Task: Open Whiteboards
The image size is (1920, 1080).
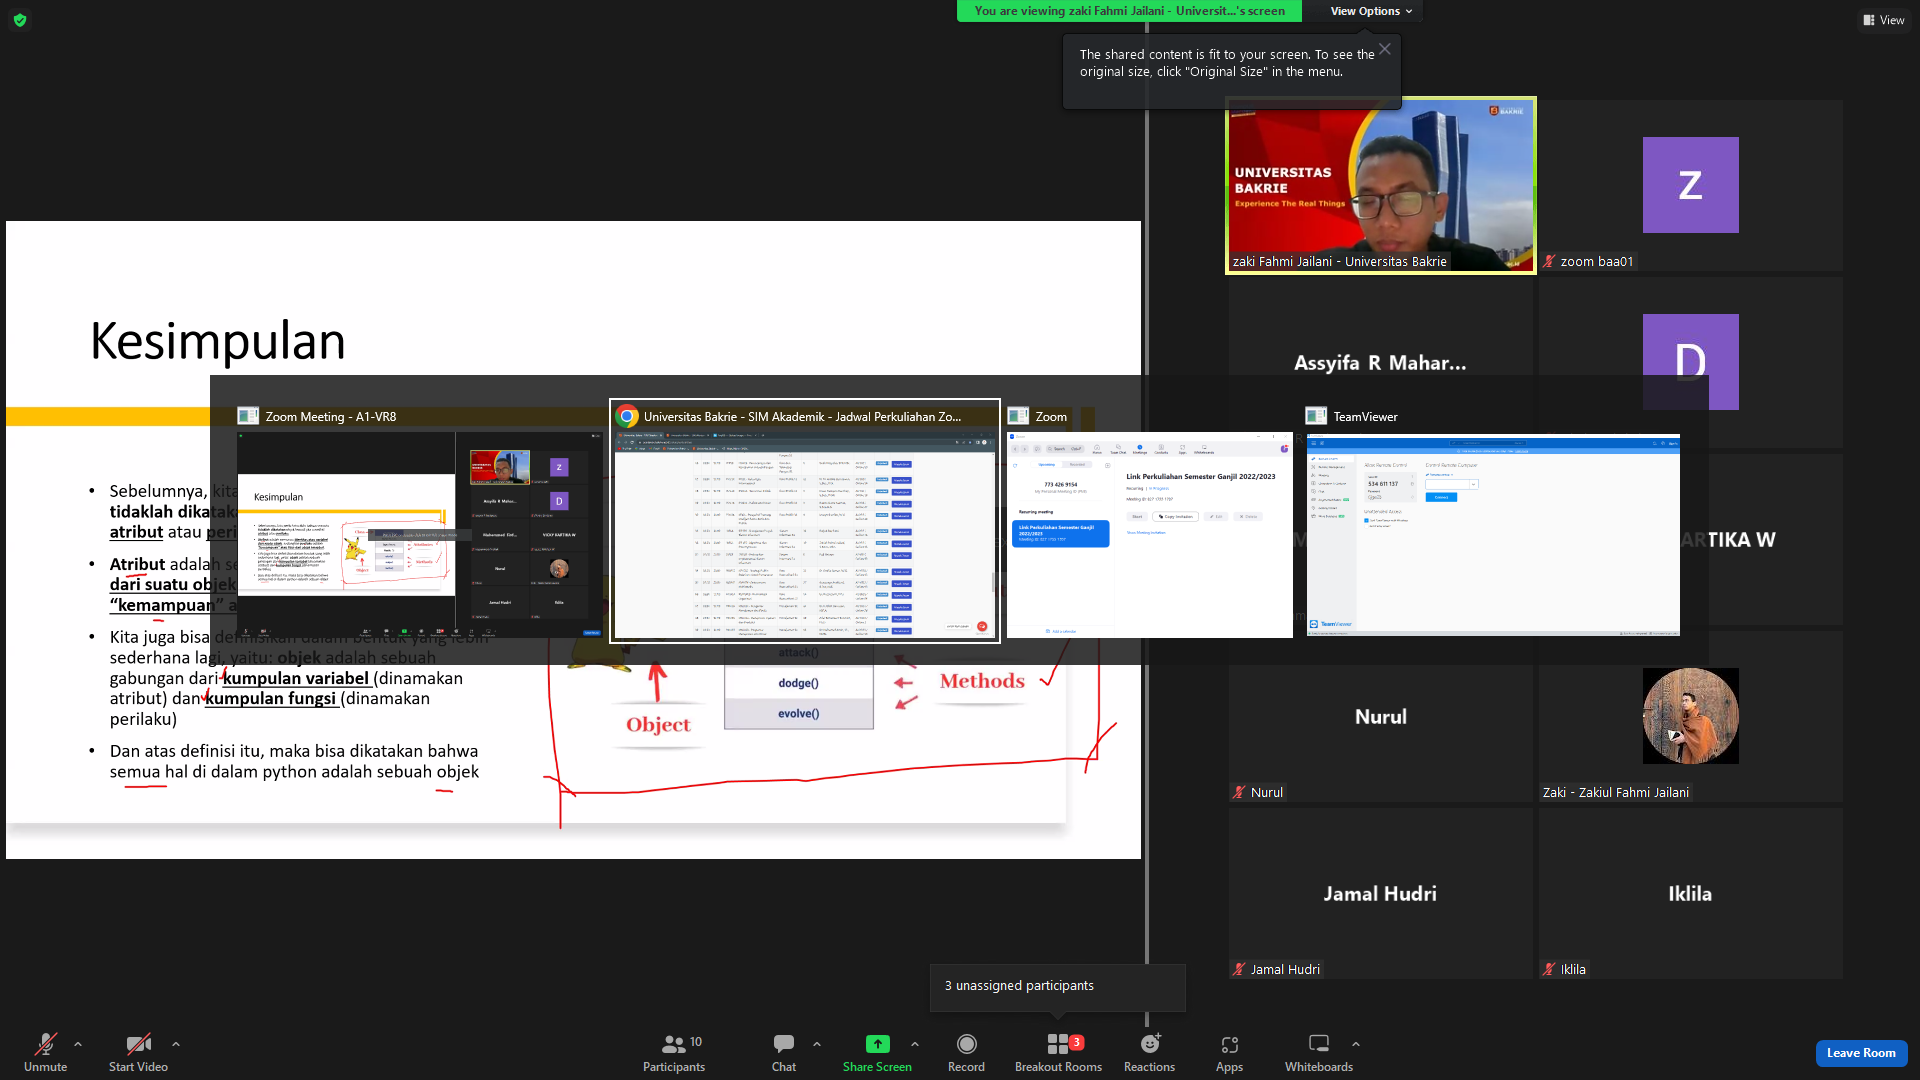Action: 1319,1052
